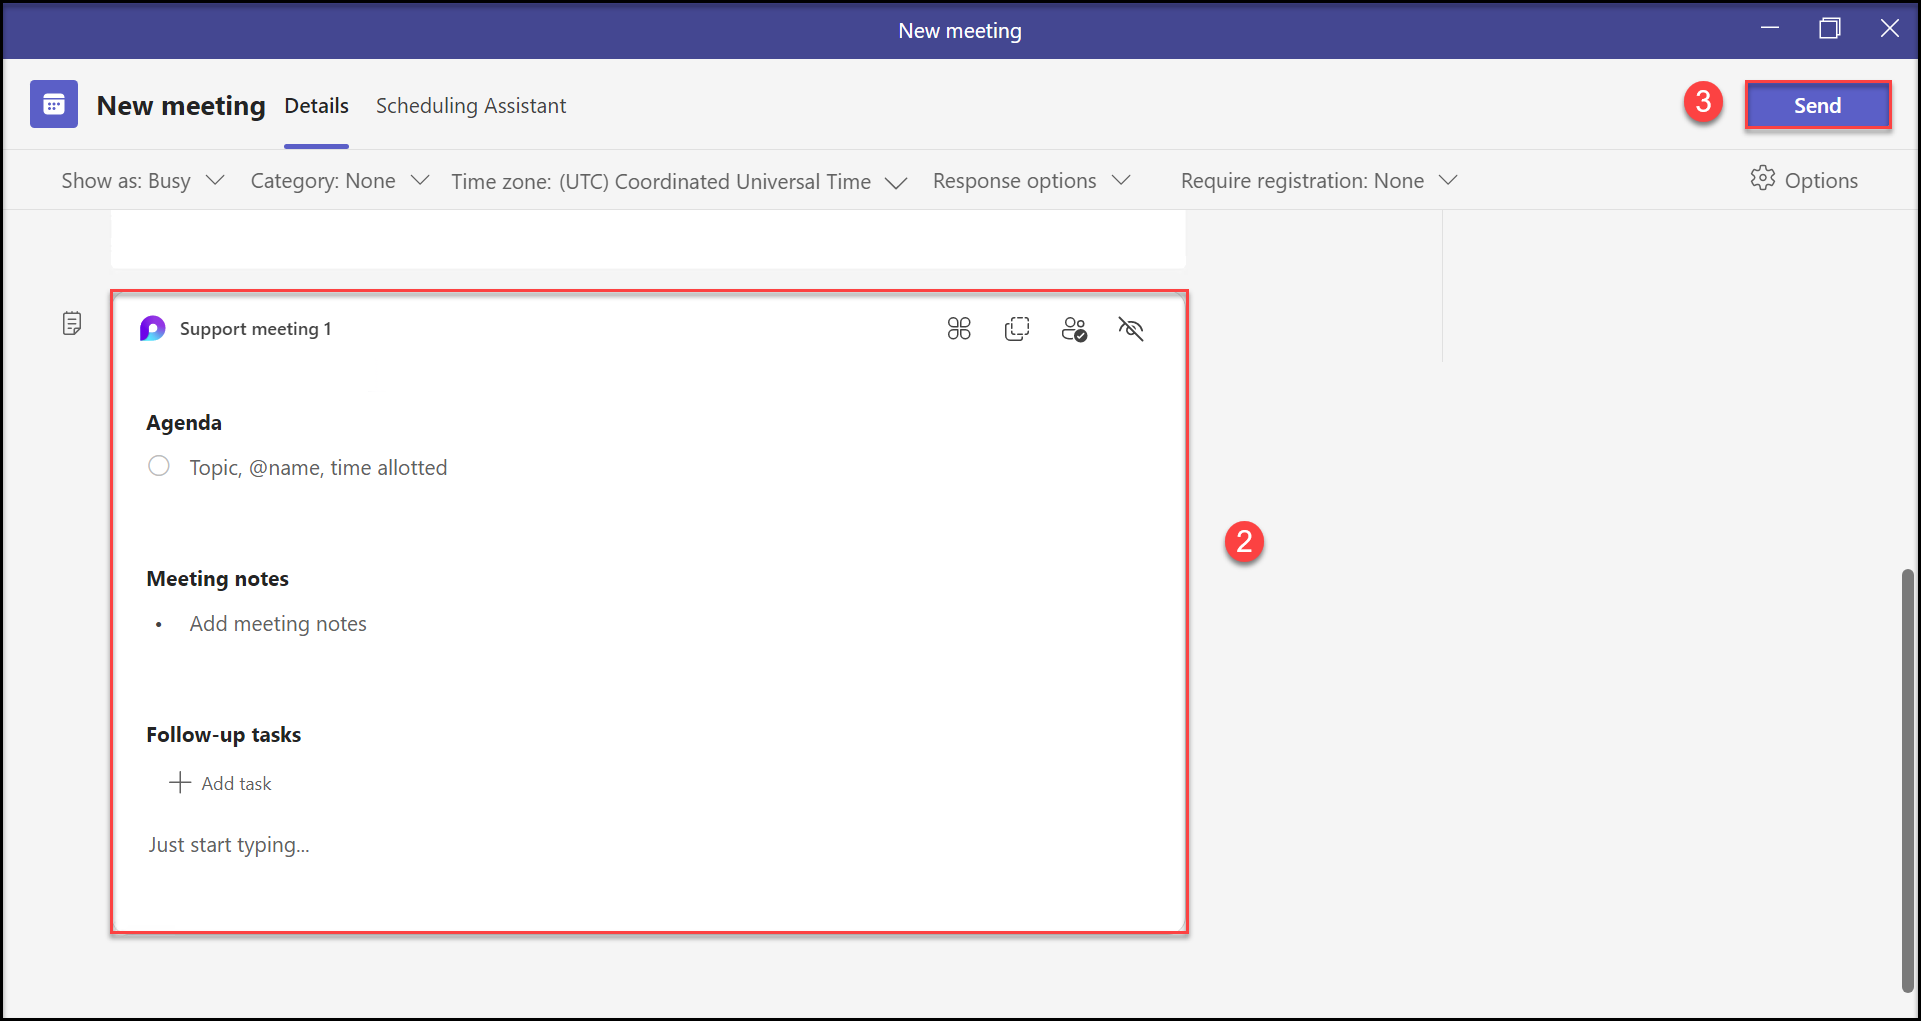Click the plus icon for Add task
1921x1021 pixels.
(x=180, y=783)
